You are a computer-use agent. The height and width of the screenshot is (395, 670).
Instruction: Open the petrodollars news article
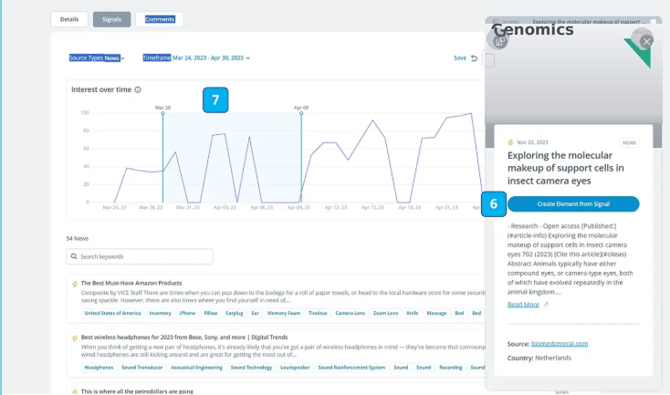(x=137, y=391)
